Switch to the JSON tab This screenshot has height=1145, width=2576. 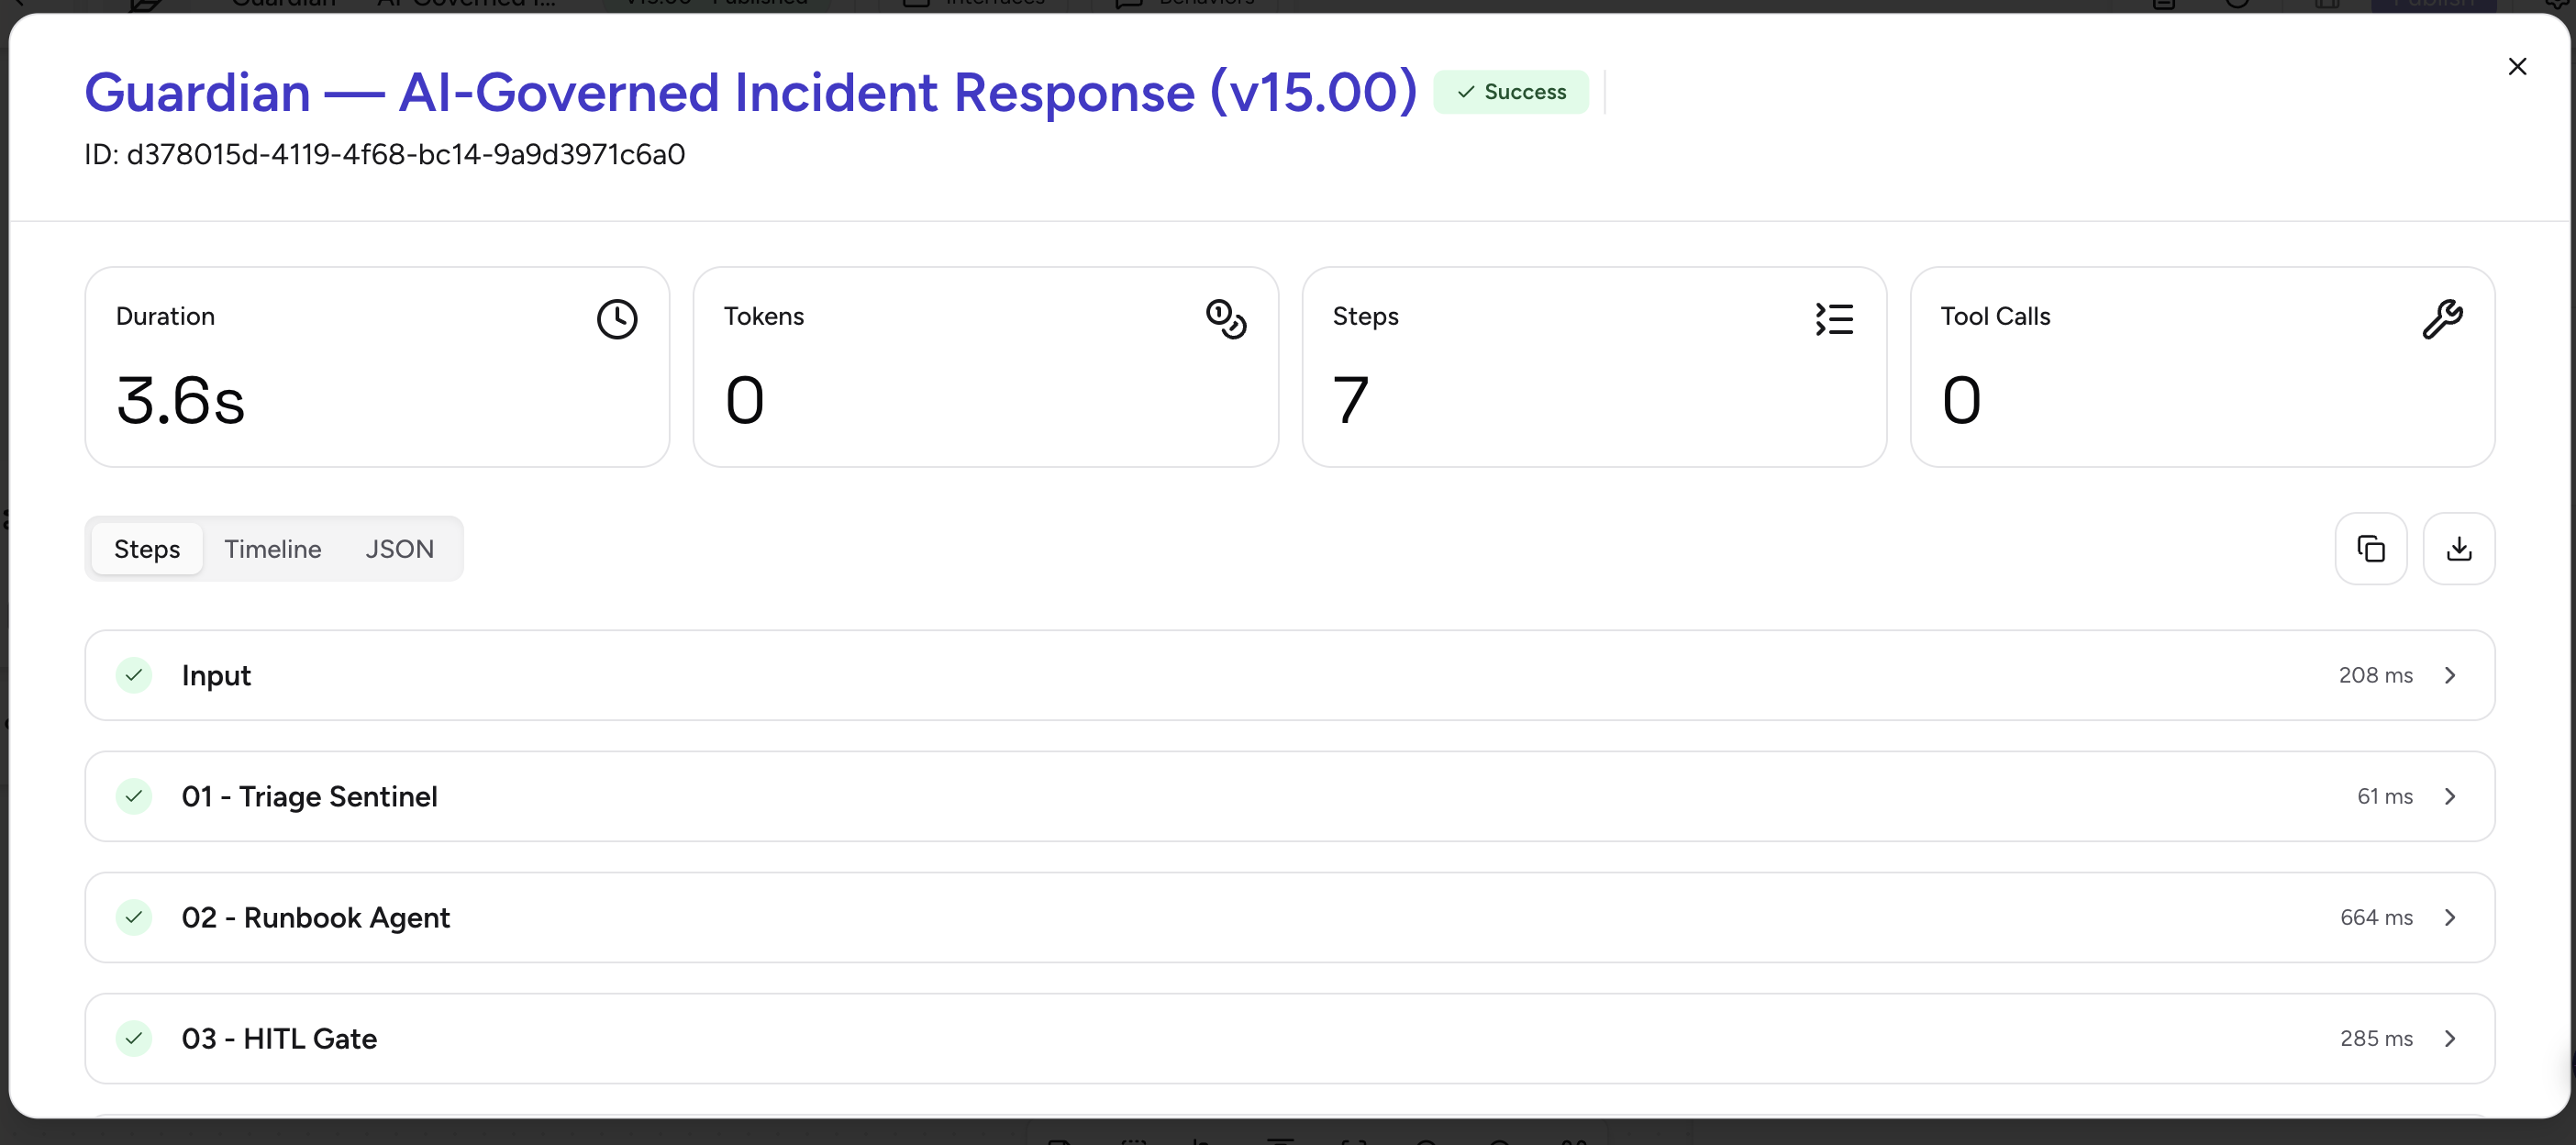point(399,549)
